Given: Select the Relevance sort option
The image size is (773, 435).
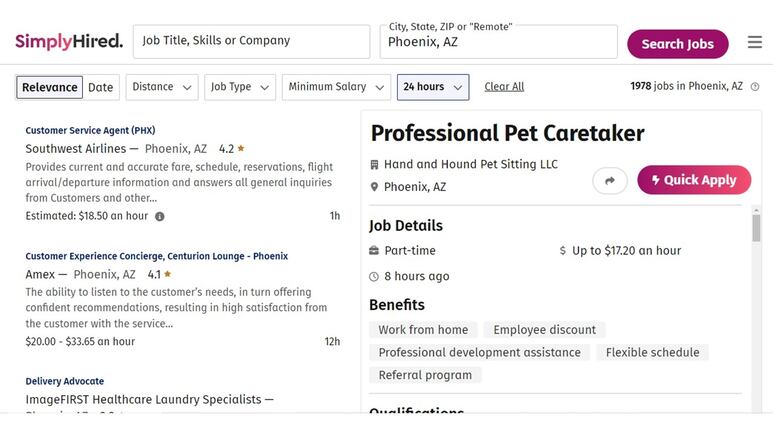Looking at the screenshot, I should (x=49, y=87).
